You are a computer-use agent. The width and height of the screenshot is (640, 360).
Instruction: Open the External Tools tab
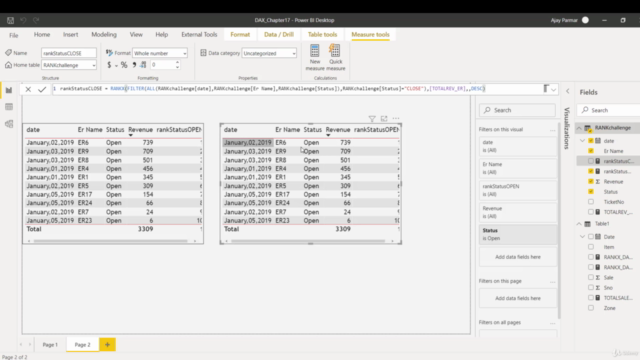(199, 35)
